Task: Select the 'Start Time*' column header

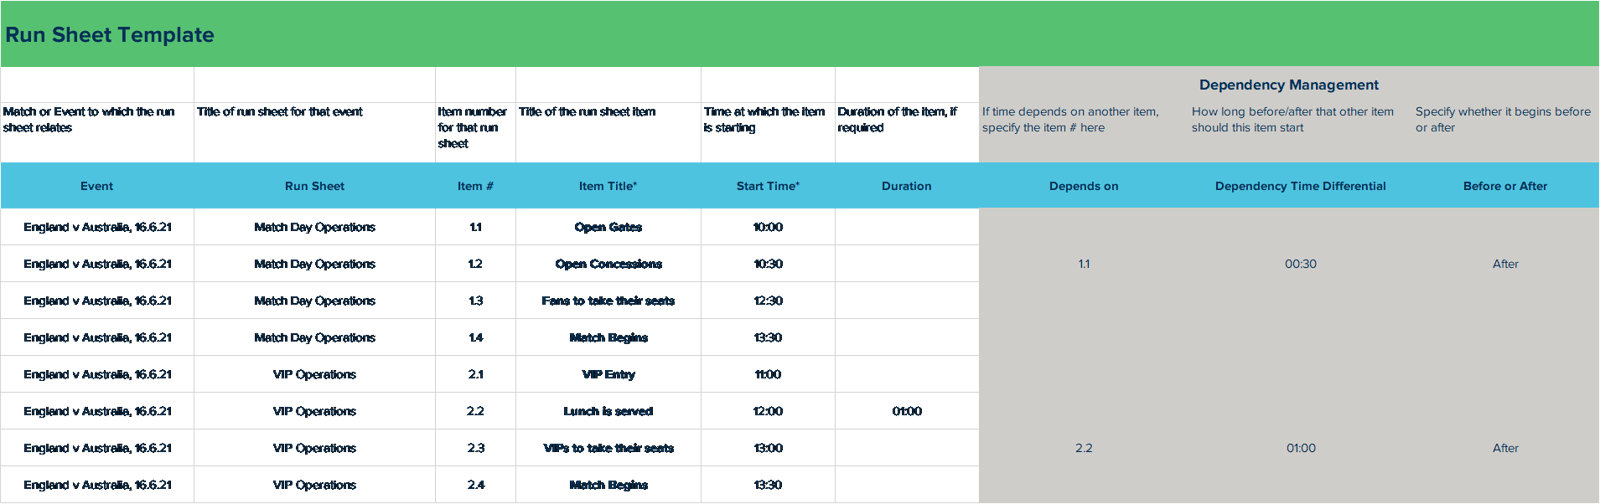Action: click(768, 186)
